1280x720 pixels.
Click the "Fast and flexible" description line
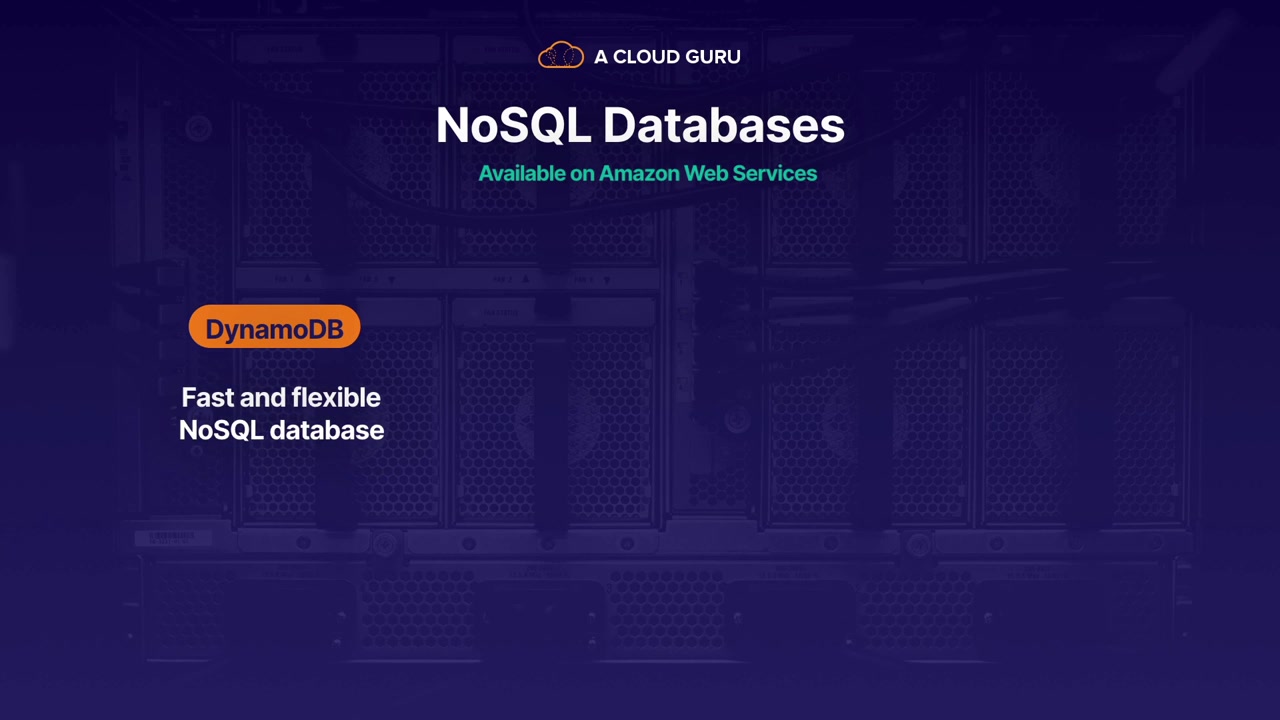click(x=281, y=397)
